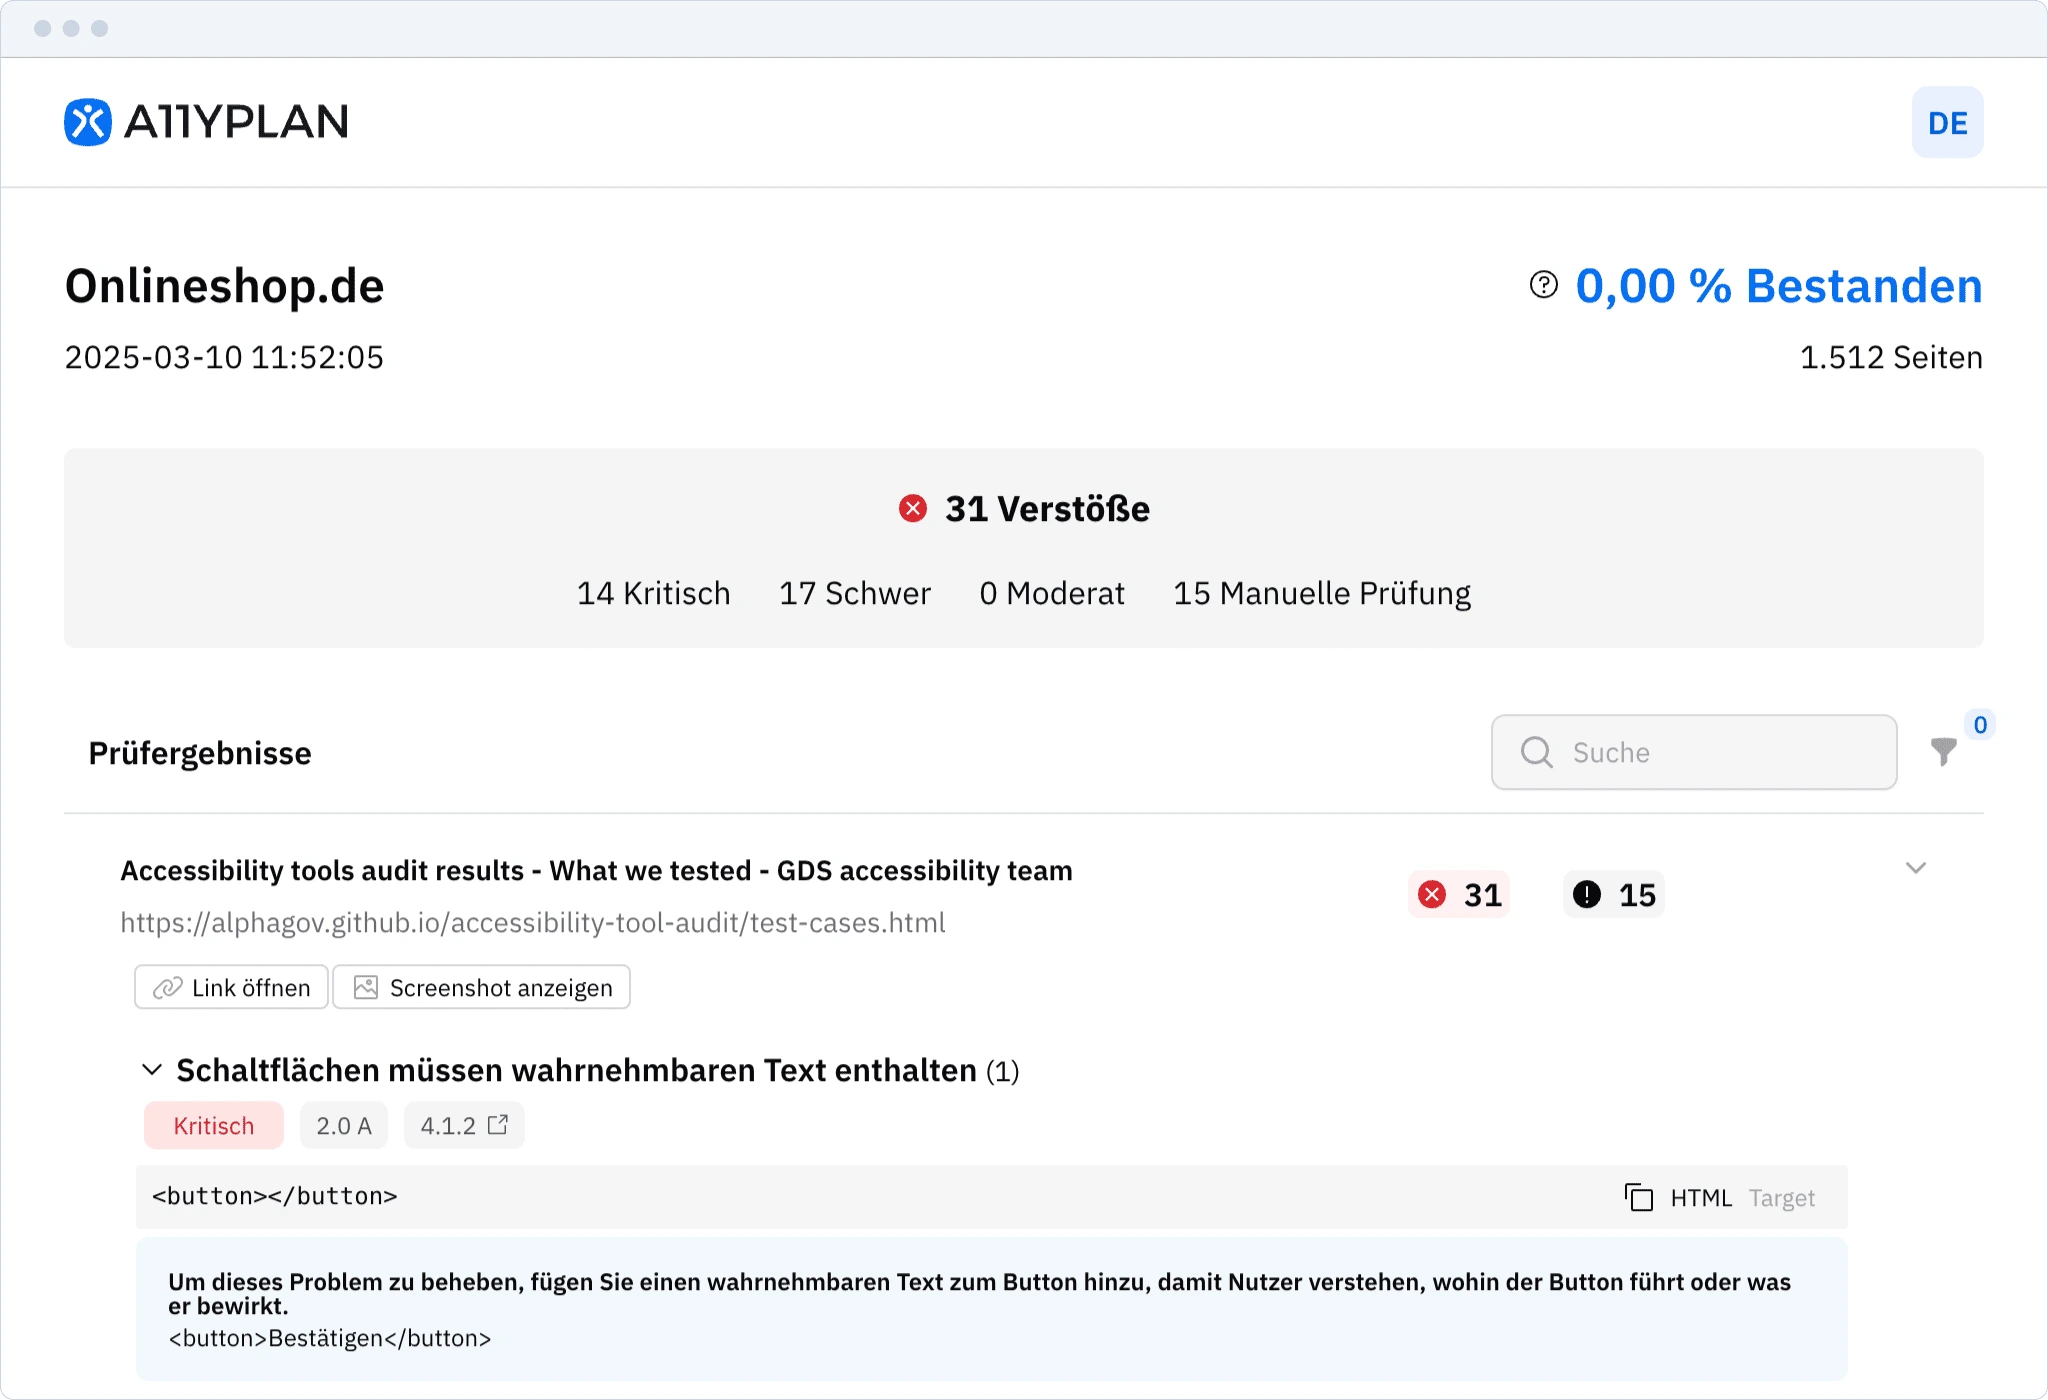The width and height of the screenshot is (2048, 1400).
Task: Open the filter icon beside the search field
Action: point(1944,751)
